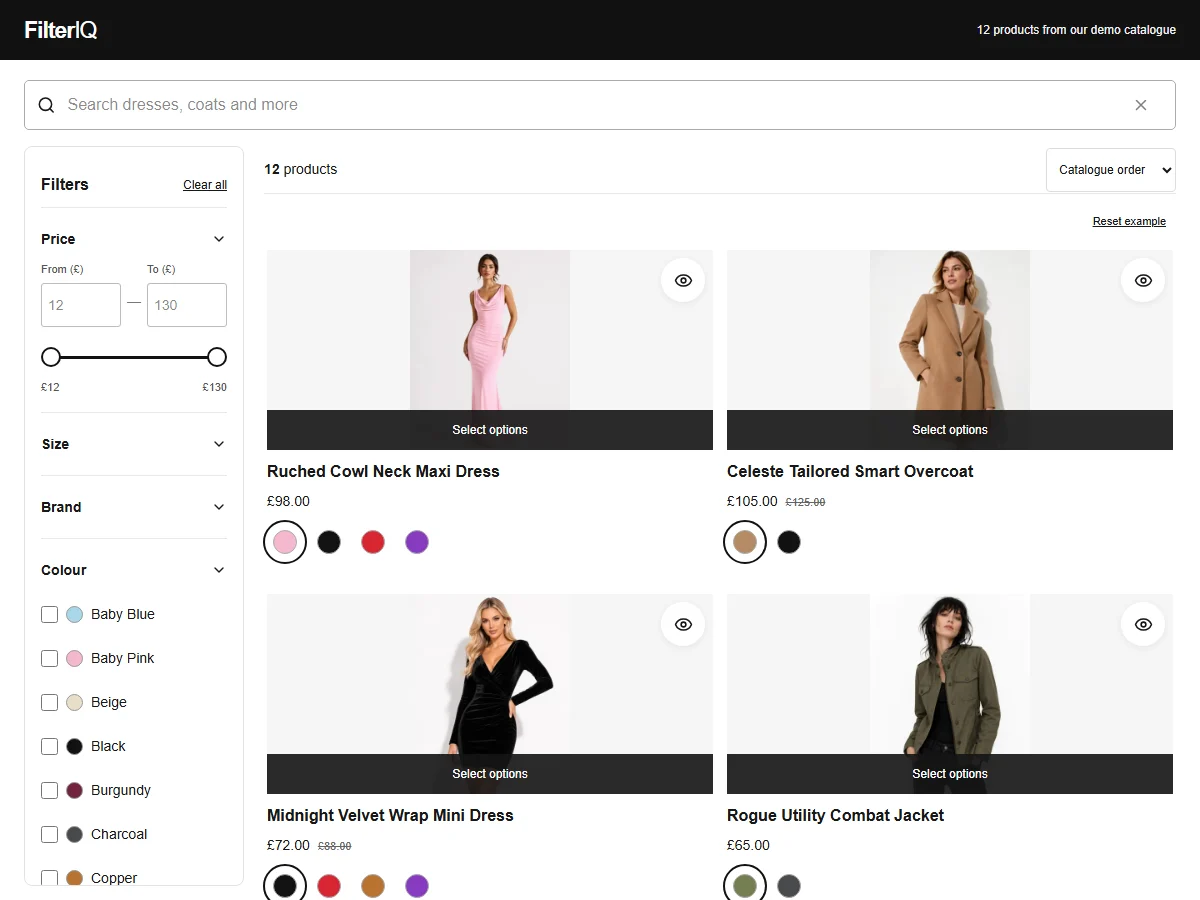Select options for Midnight Velvet Wrap Mini Dress
Screen dimensions: 1200x900
(x=490, y=774)
